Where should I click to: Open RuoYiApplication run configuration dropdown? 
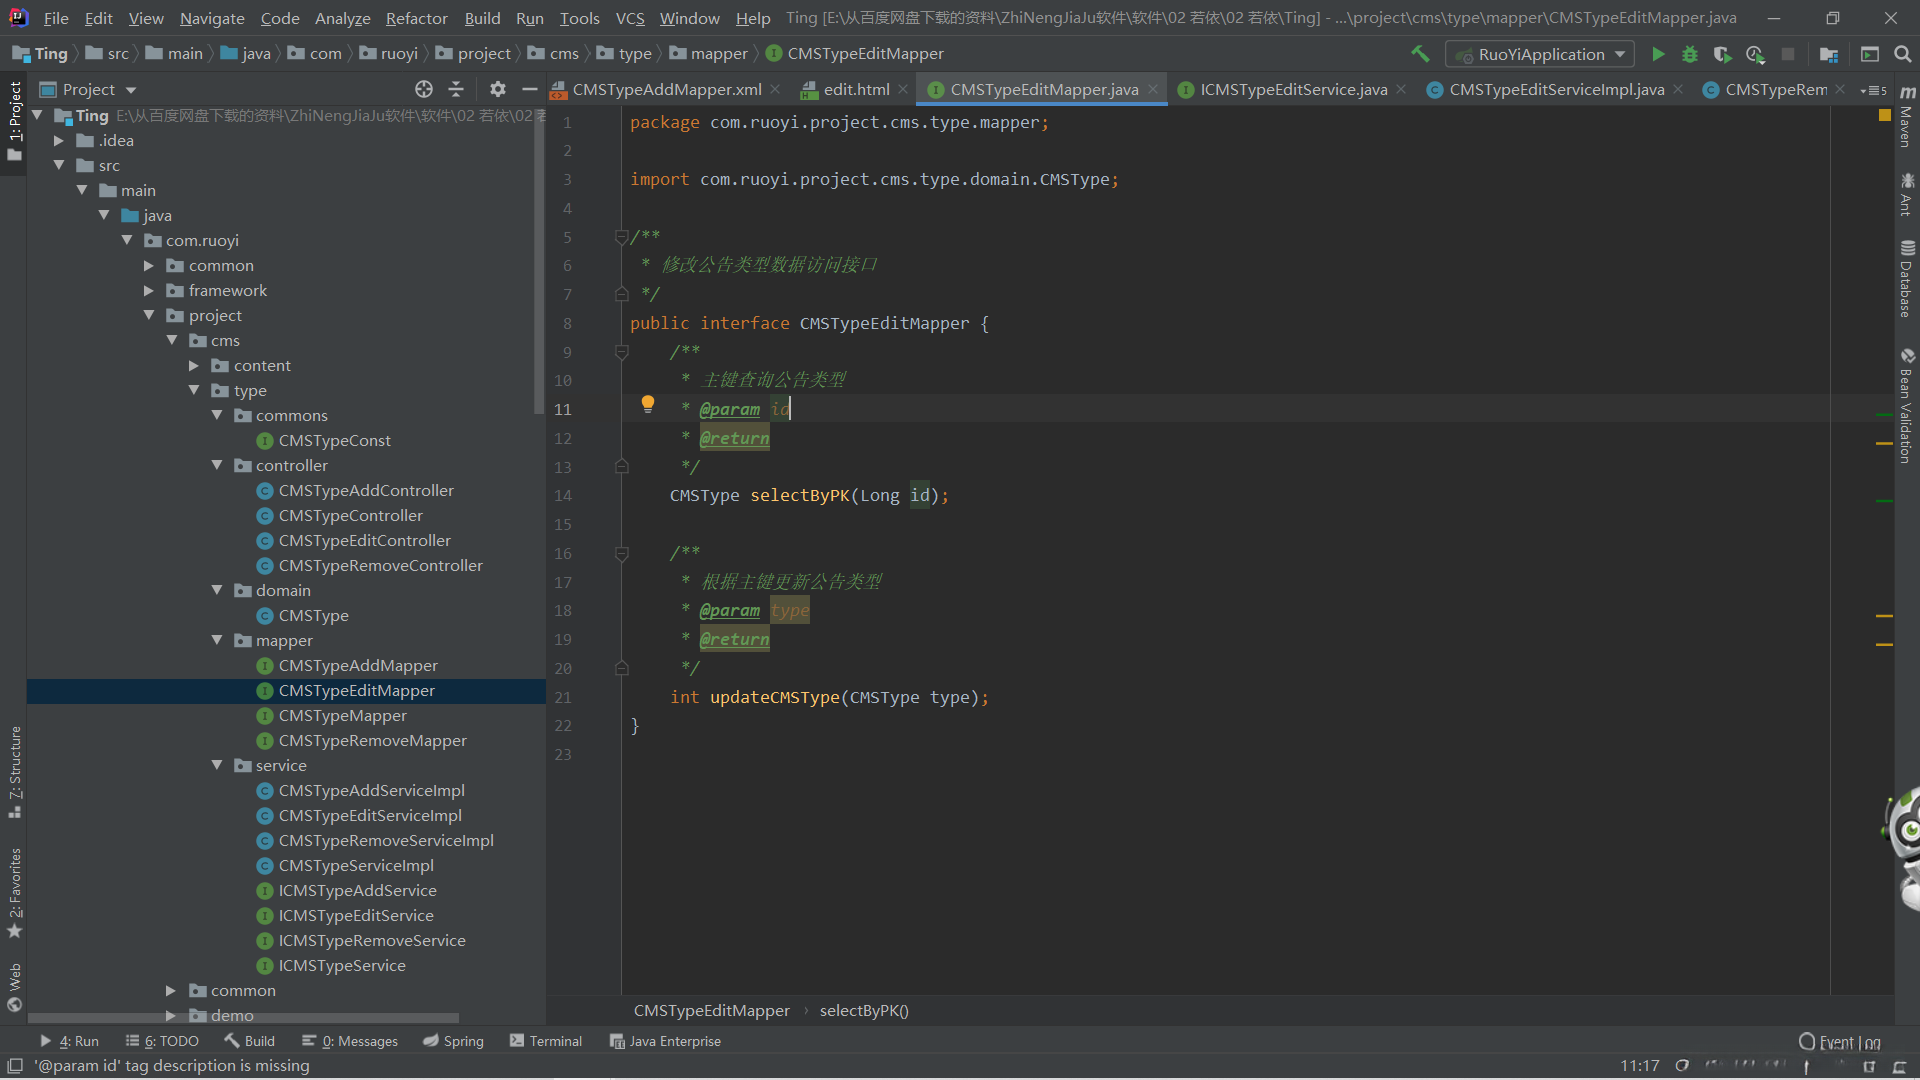tap(1540, 54)
